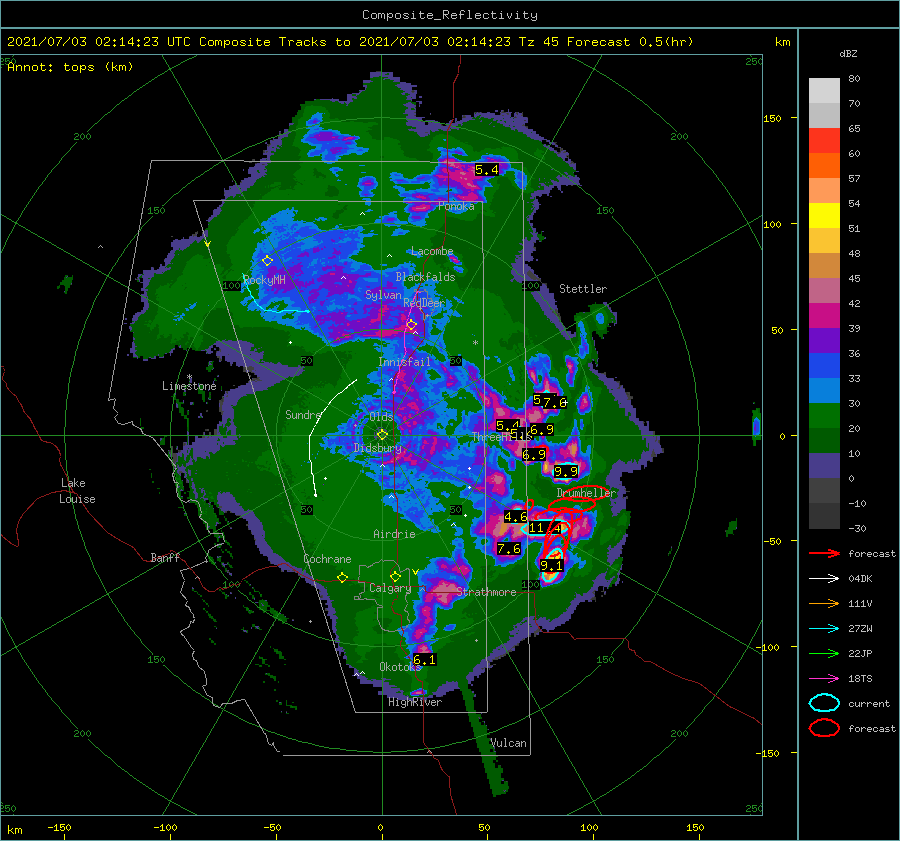Select the red swatch in the dBZ scale
The height and width of the screenshot is (841, 900).
pyautogui.click(x=824, y=141)
